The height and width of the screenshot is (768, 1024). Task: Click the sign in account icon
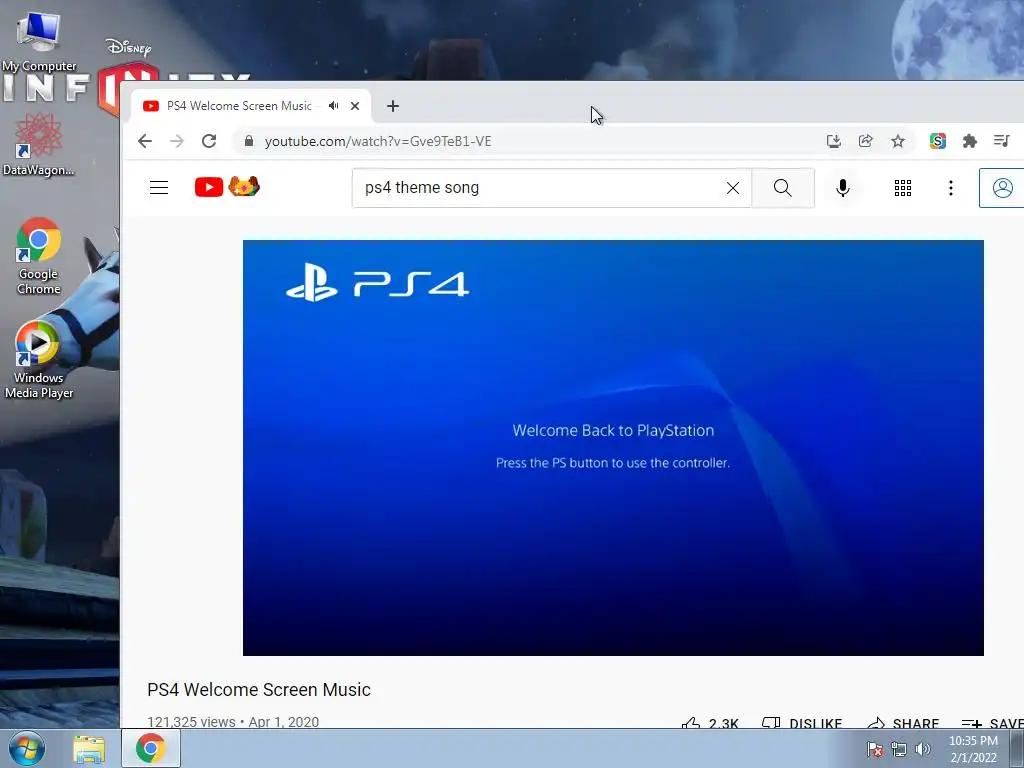pyautogui.click(x=1002, y=188)
